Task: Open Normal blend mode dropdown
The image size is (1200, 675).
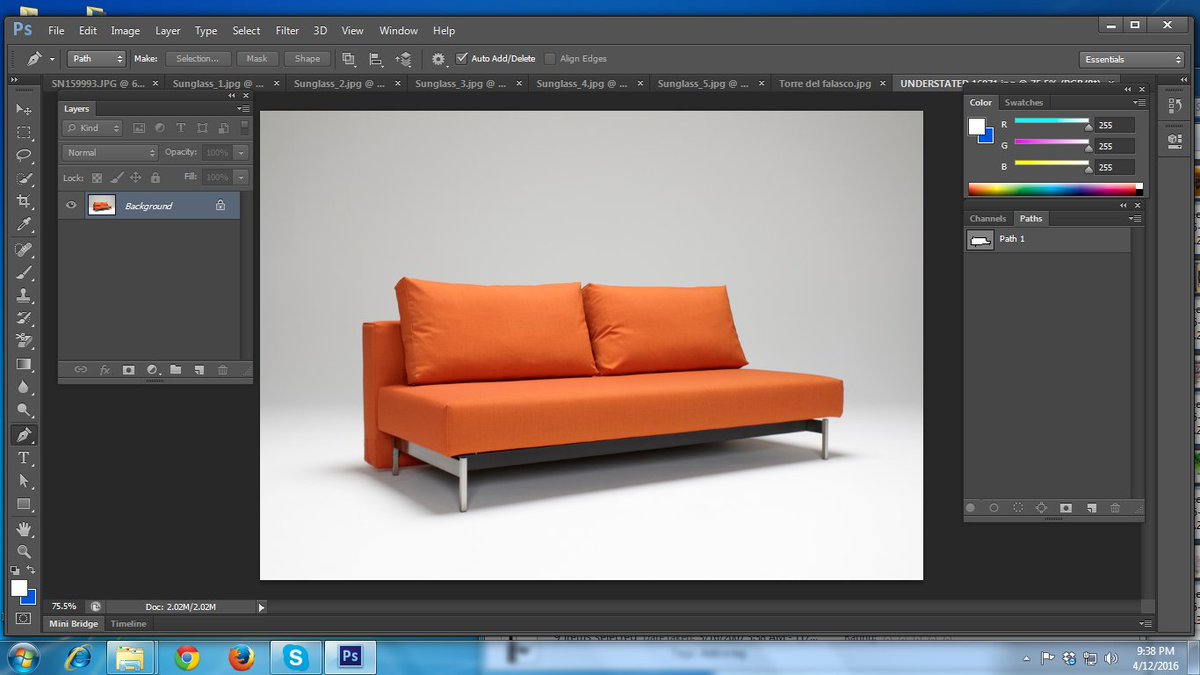Action: (110, 153)
